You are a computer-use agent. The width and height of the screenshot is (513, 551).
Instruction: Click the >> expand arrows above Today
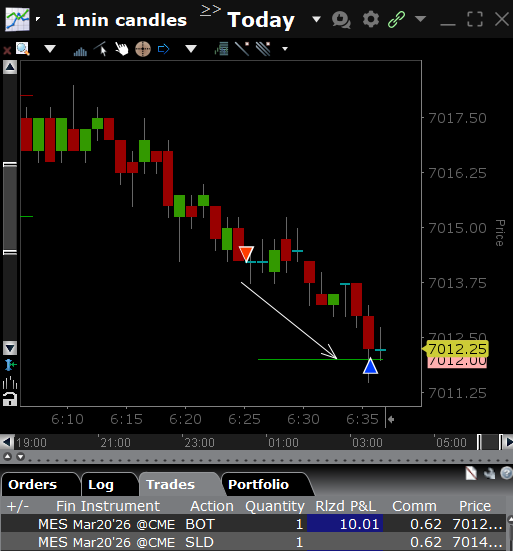[210, 10]
